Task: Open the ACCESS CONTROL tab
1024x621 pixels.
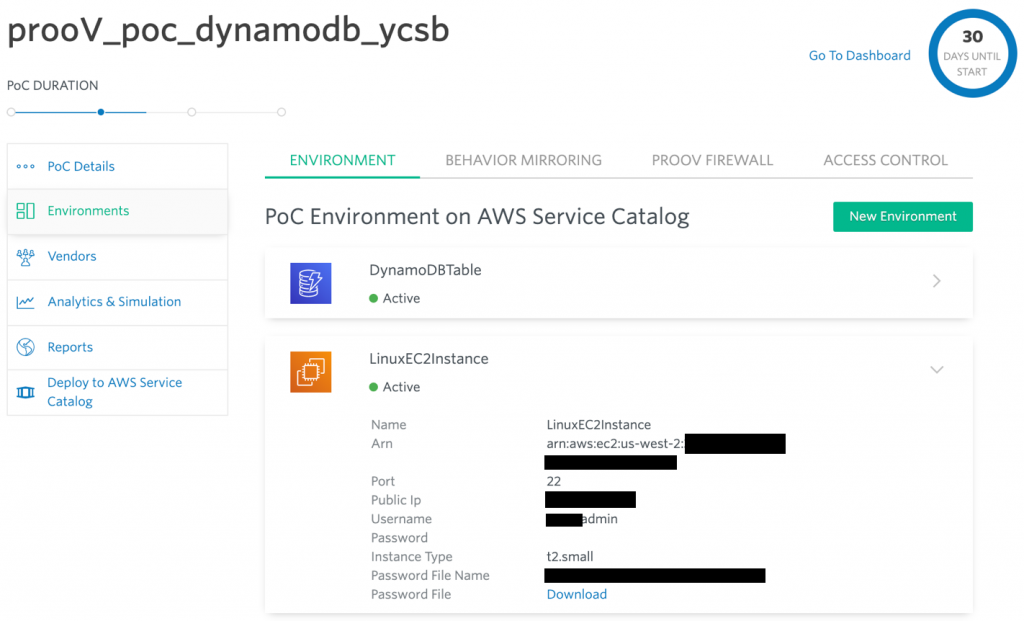Action: click(886, 160)
